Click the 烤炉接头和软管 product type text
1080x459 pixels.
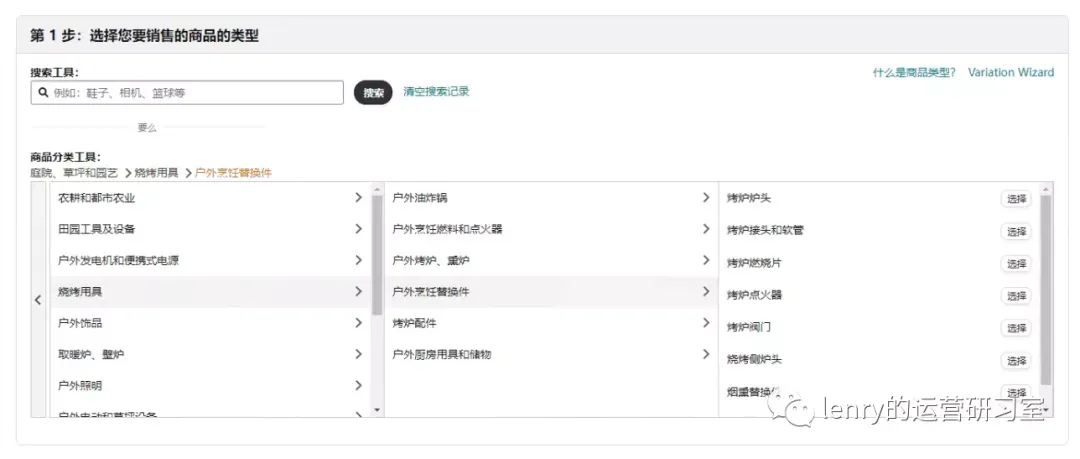765,230
